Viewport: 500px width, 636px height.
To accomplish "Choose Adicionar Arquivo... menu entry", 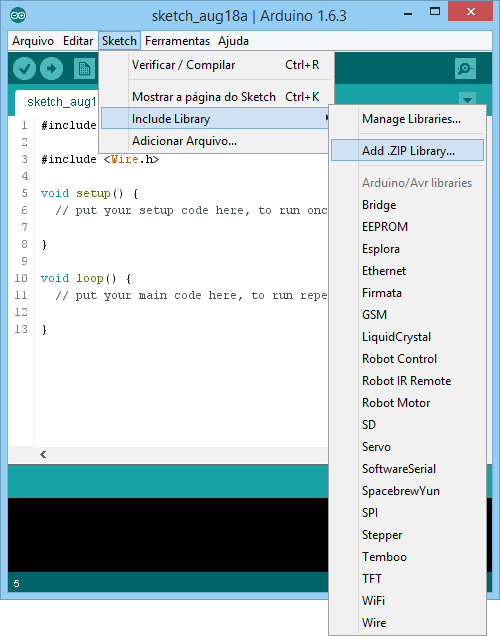I will 215,141.
